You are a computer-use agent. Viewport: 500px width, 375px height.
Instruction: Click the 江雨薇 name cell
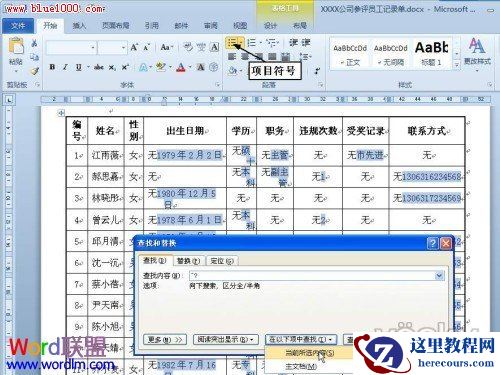[x=106, y=155]
